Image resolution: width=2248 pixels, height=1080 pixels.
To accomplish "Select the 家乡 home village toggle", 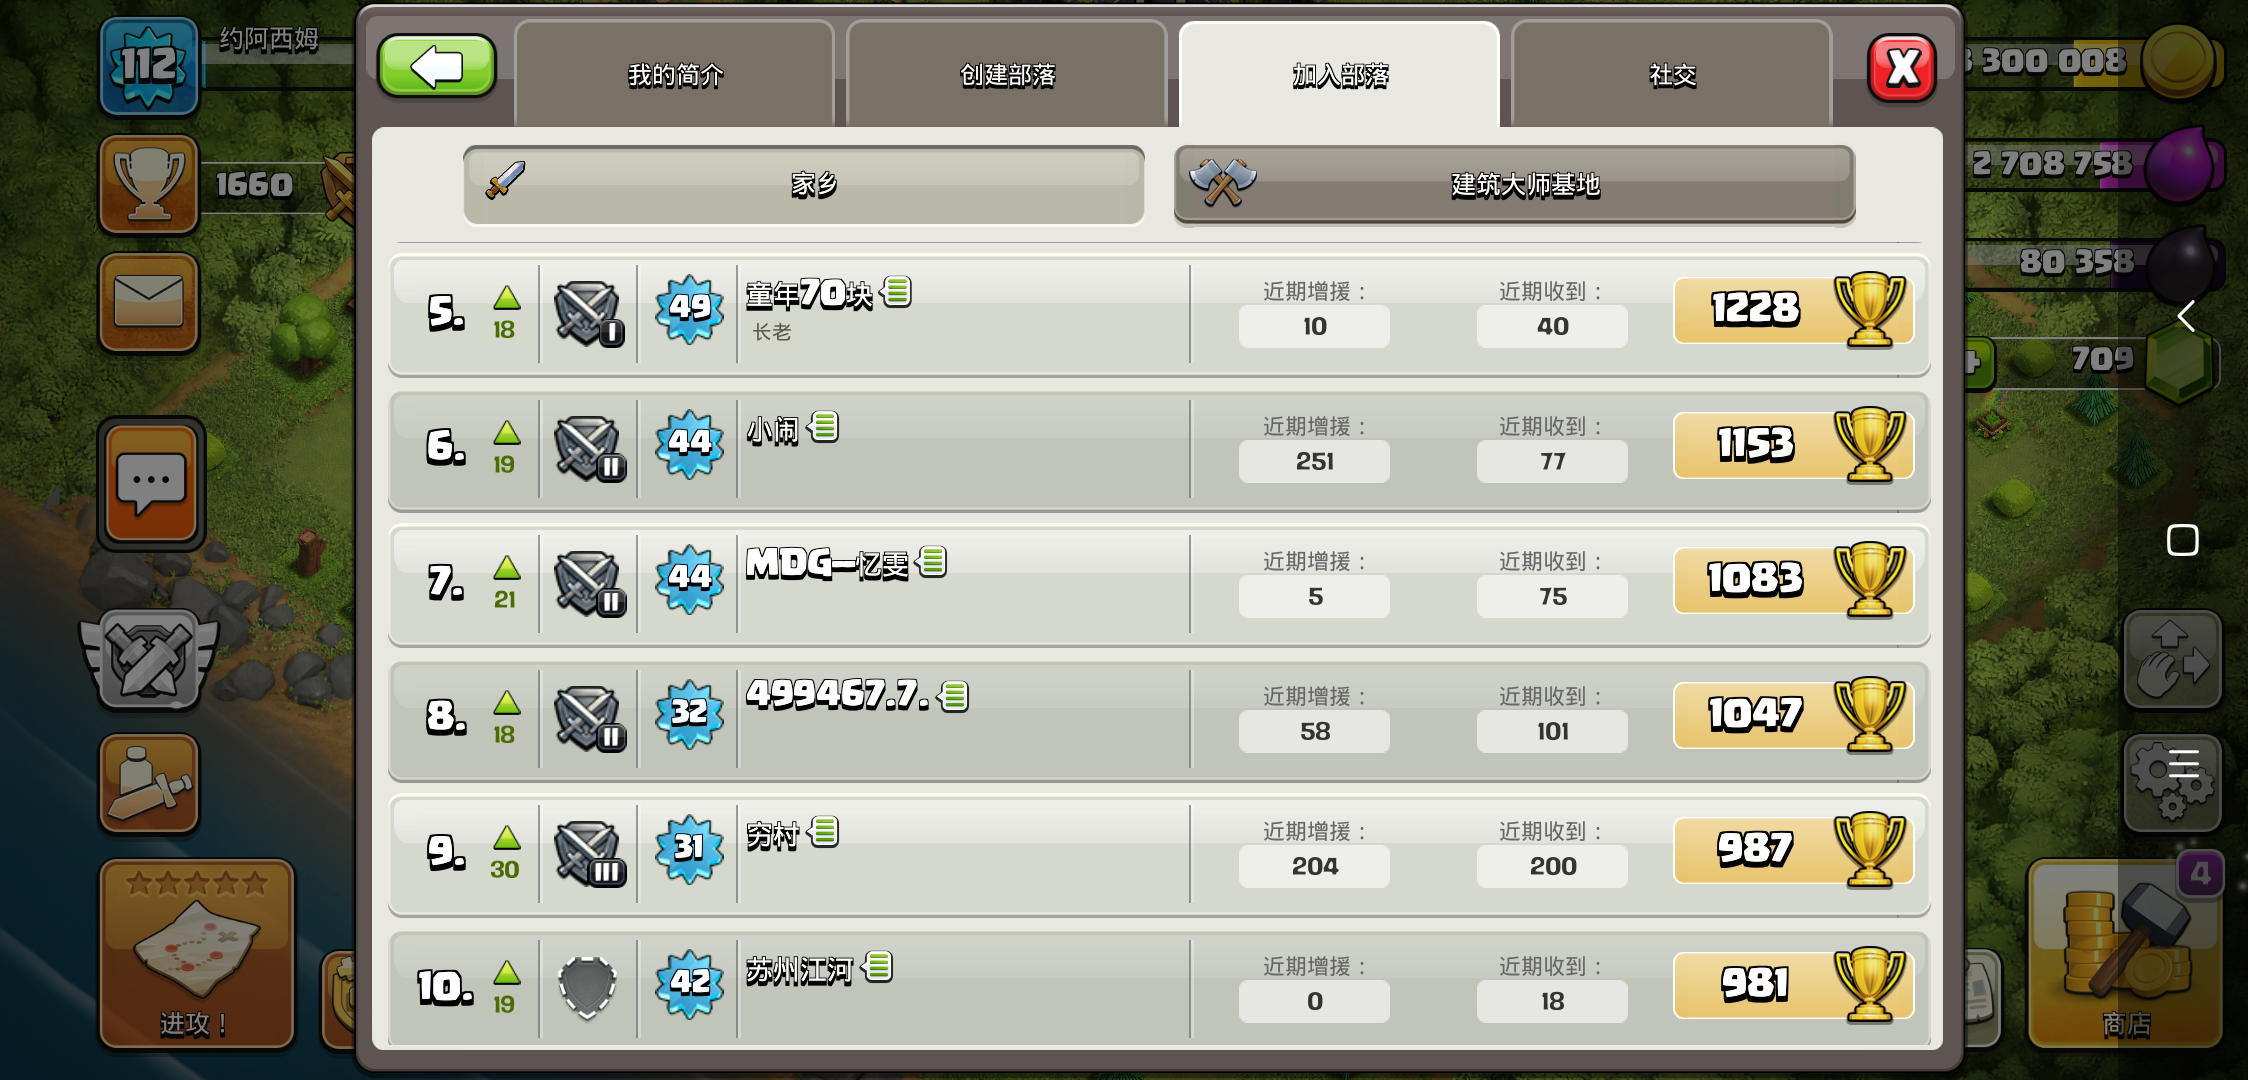I will coord(804,185).
